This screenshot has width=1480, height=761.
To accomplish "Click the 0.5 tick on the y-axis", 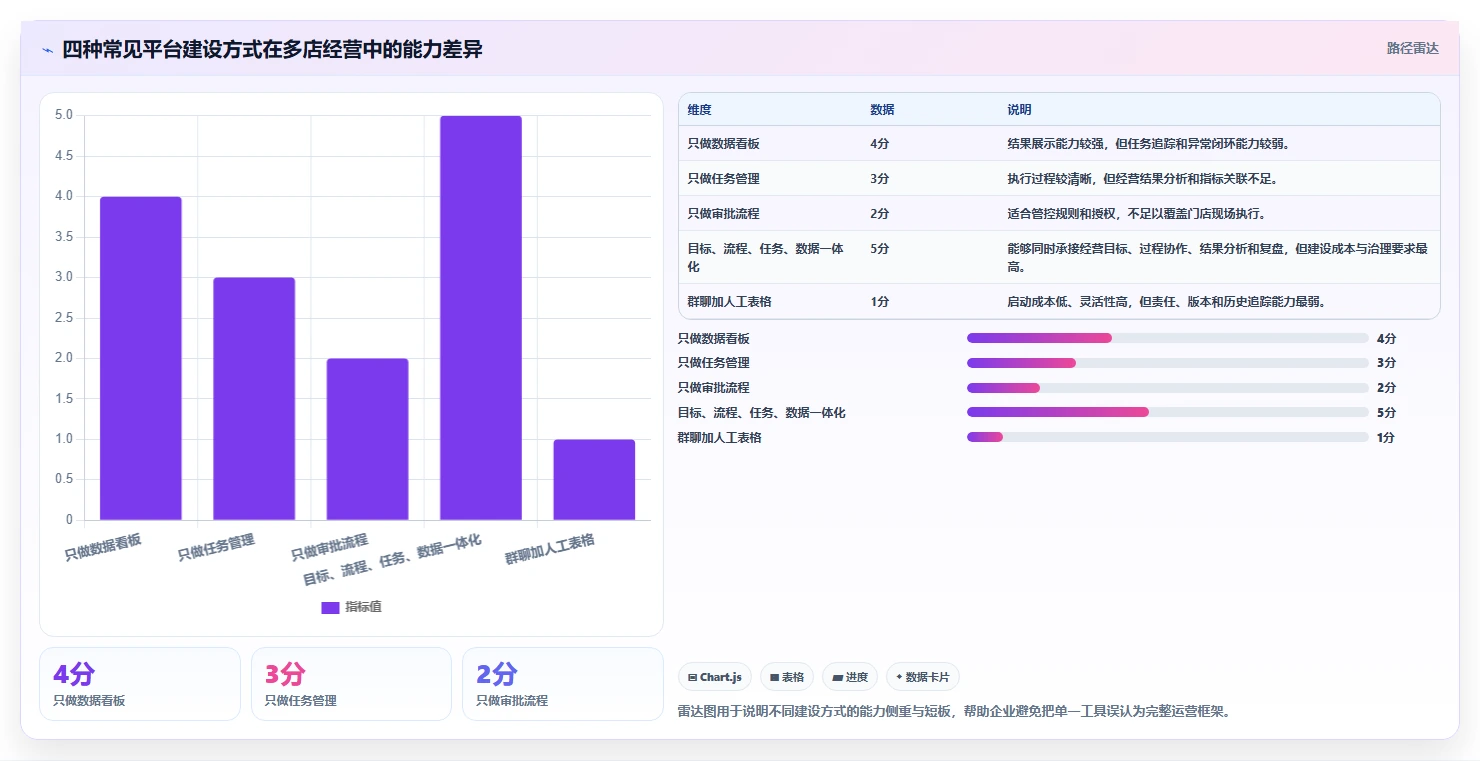I will click(x=64, y=479).
